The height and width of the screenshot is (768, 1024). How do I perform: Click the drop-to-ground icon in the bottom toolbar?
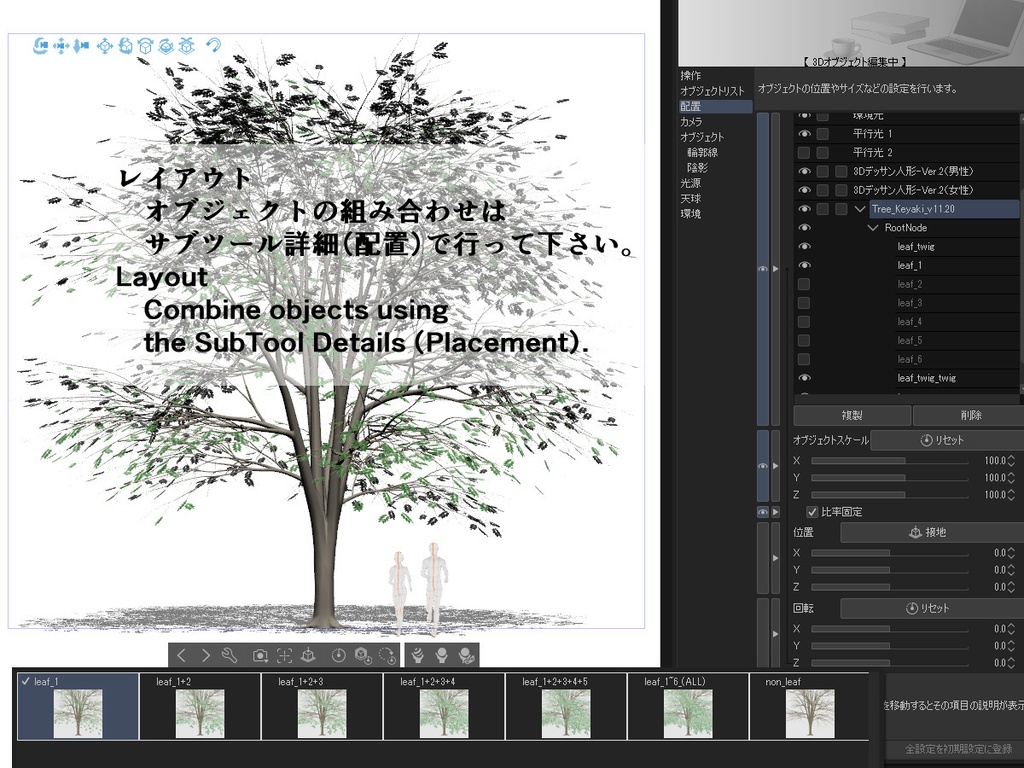pyautogui.click(x=310, y=655)
